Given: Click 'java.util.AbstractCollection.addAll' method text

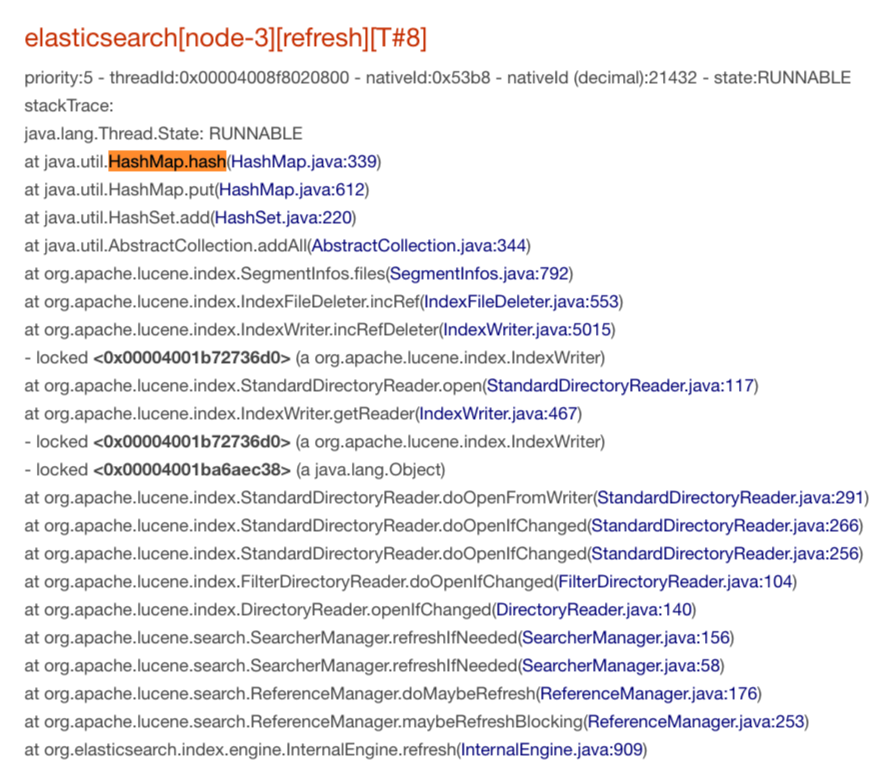Looking at the screenshot, I should click(176, 246).
